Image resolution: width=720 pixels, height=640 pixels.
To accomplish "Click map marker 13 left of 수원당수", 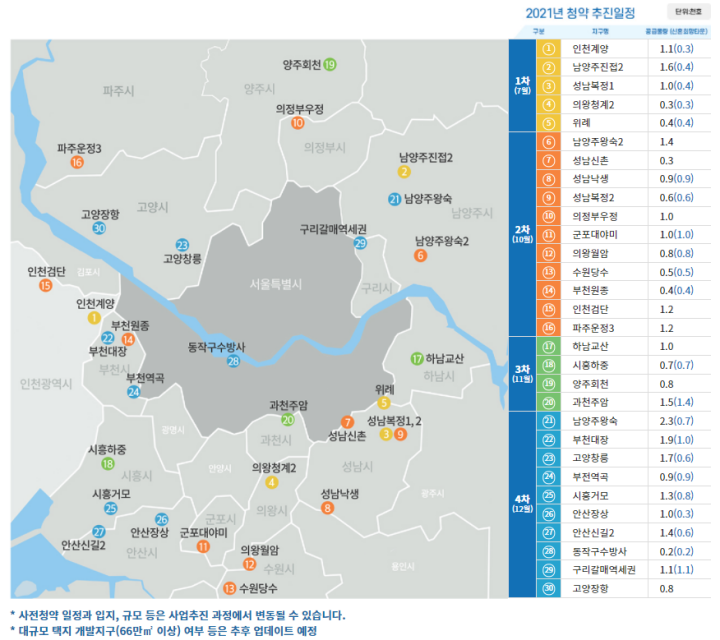I will [230, 588].
